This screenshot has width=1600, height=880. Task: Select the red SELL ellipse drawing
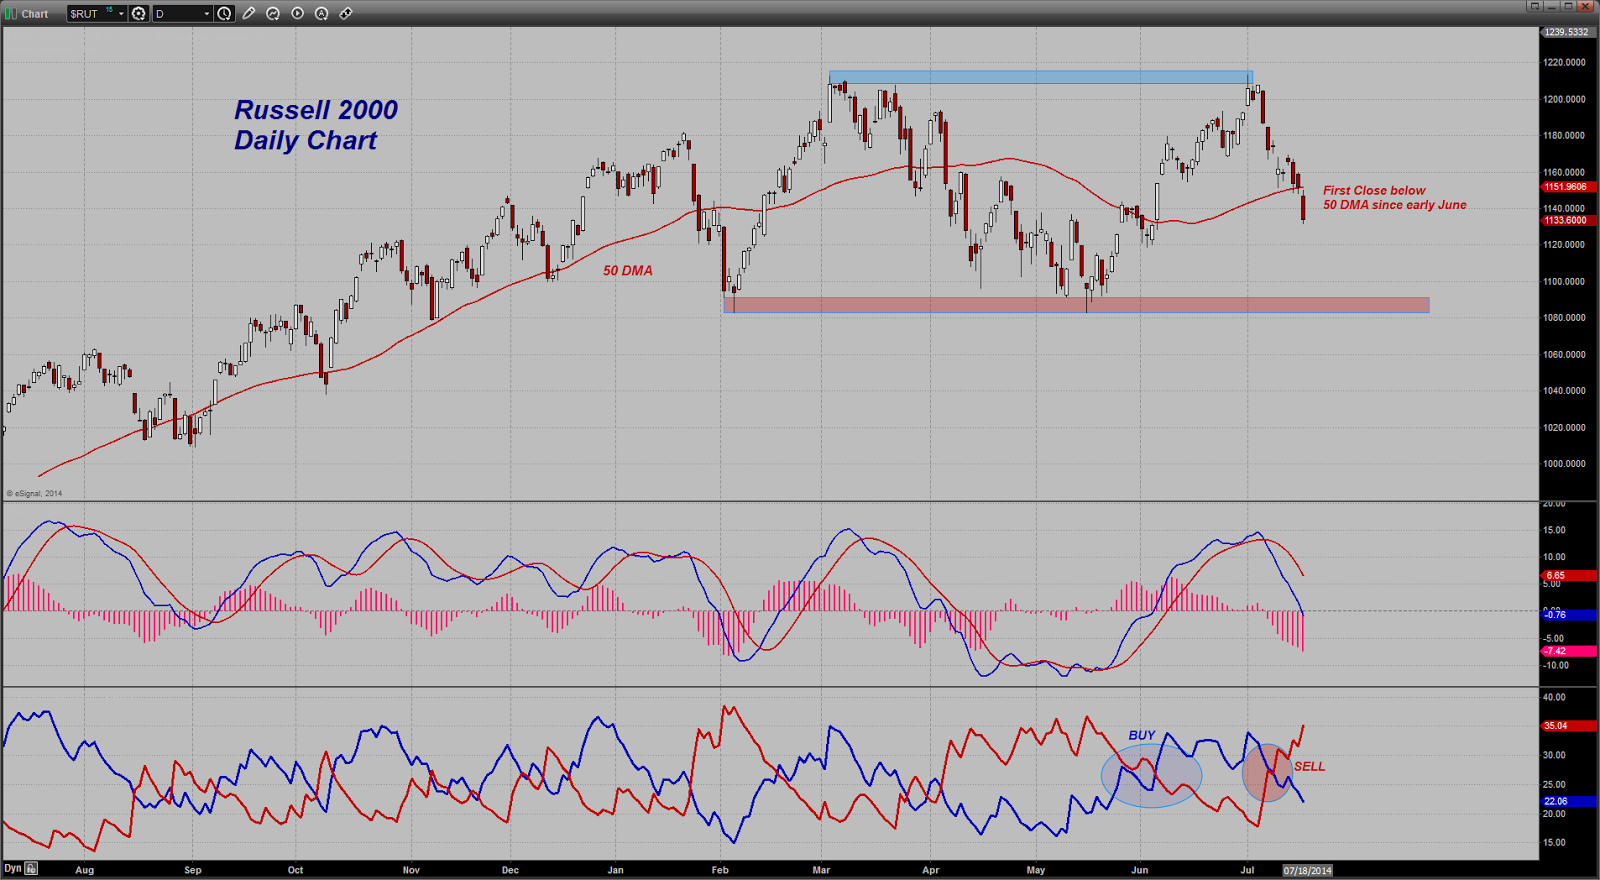[x=1267, y=772]
